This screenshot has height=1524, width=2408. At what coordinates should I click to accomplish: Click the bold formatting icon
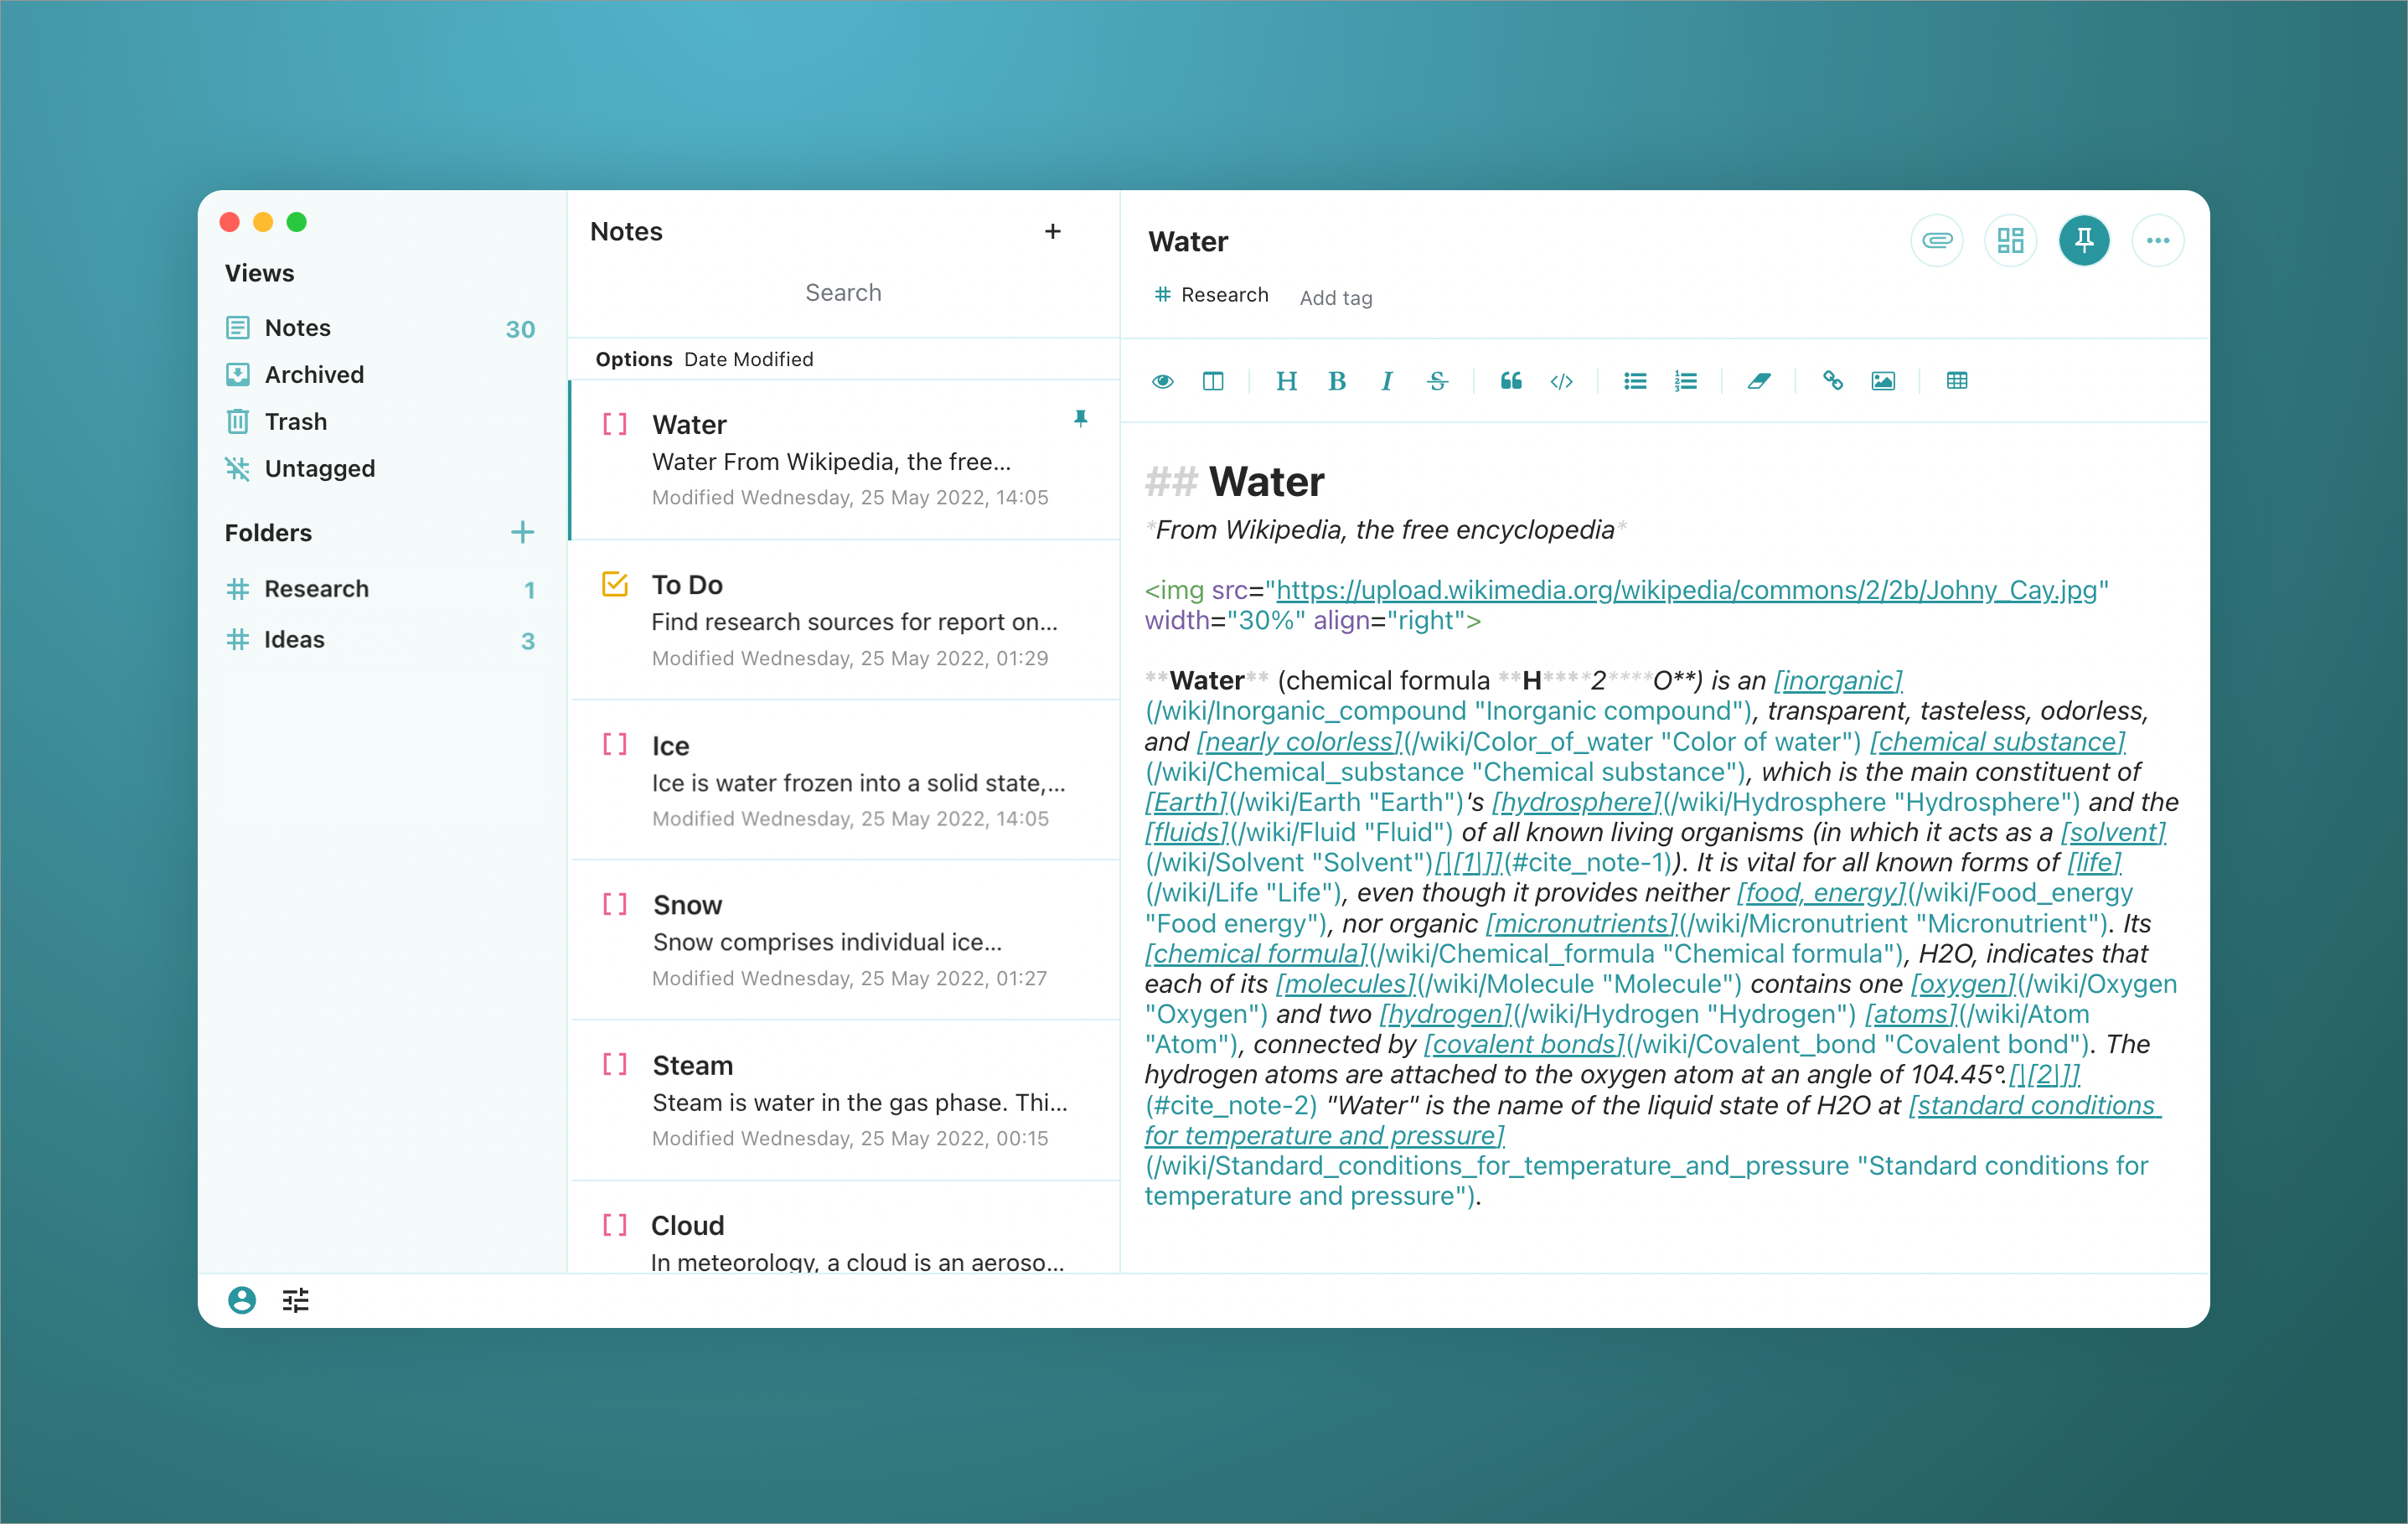pyautogui.click(x=1337, y=381)
